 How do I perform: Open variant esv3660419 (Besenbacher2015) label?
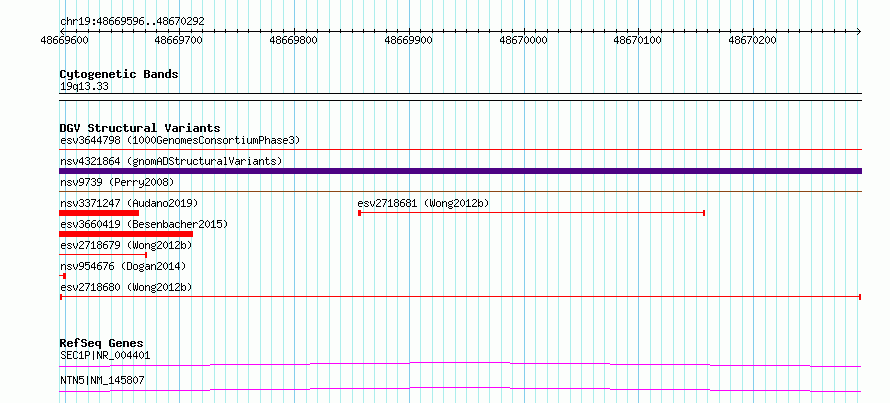(144, 224)
